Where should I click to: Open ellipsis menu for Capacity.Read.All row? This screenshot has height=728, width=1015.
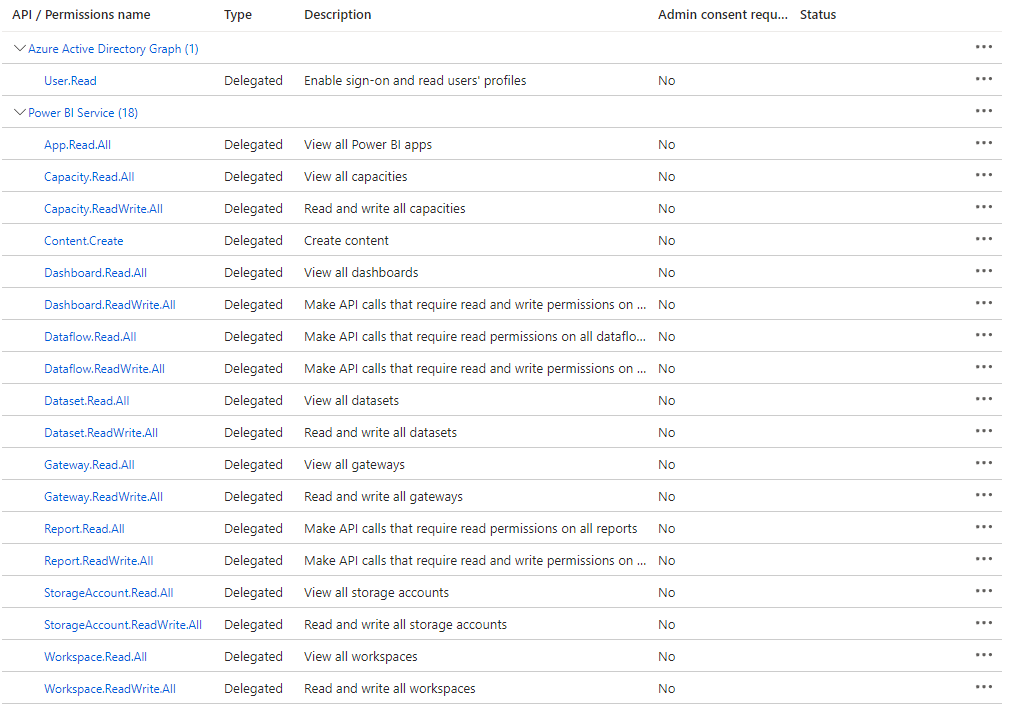coord(983,175)
